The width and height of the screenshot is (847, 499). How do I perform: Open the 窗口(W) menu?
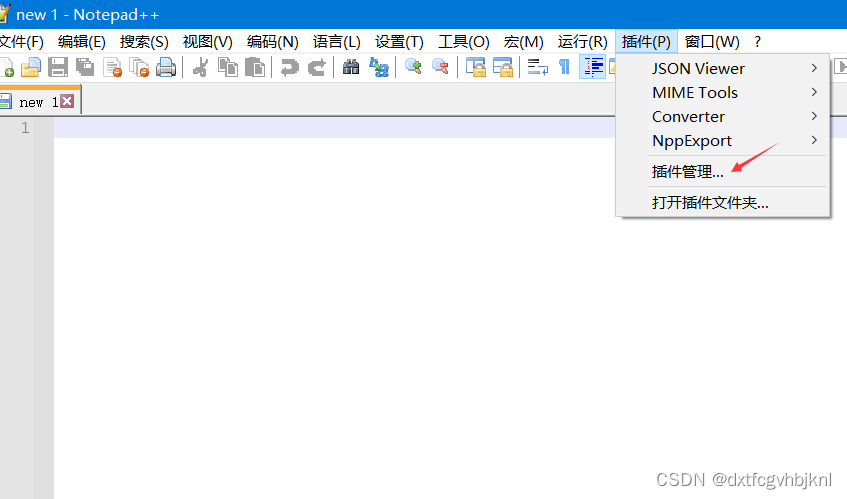pyautogui.click(x=712, y=42)
